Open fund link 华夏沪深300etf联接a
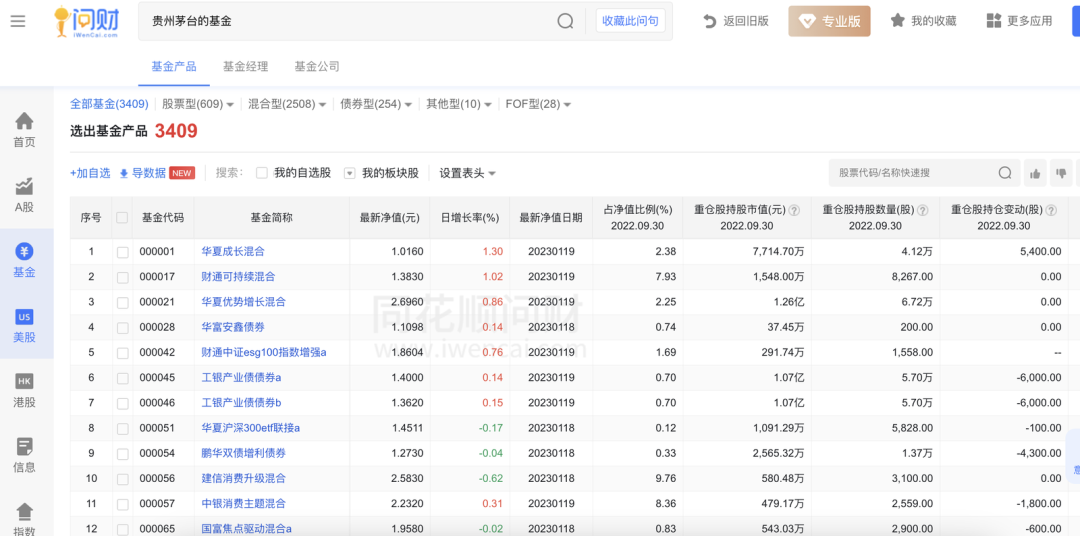Image resolution: width=1080 pixels, height=536 pixels. (x=251, y=428)
